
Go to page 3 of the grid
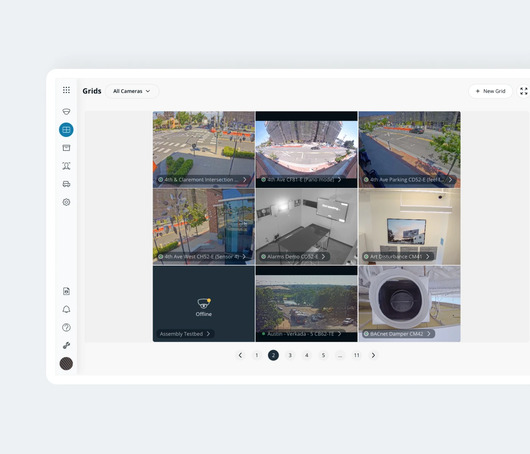coord(290,355)
